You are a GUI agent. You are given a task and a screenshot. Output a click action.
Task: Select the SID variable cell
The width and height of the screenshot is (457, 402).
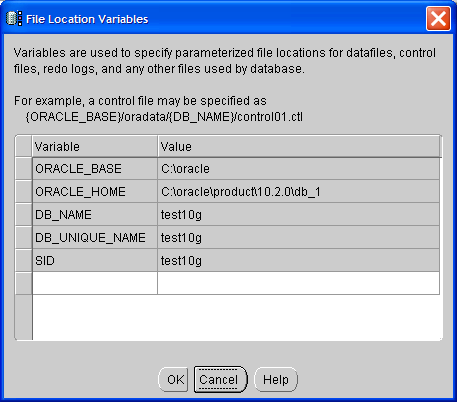pyautogui.click(x=95, y=261)
